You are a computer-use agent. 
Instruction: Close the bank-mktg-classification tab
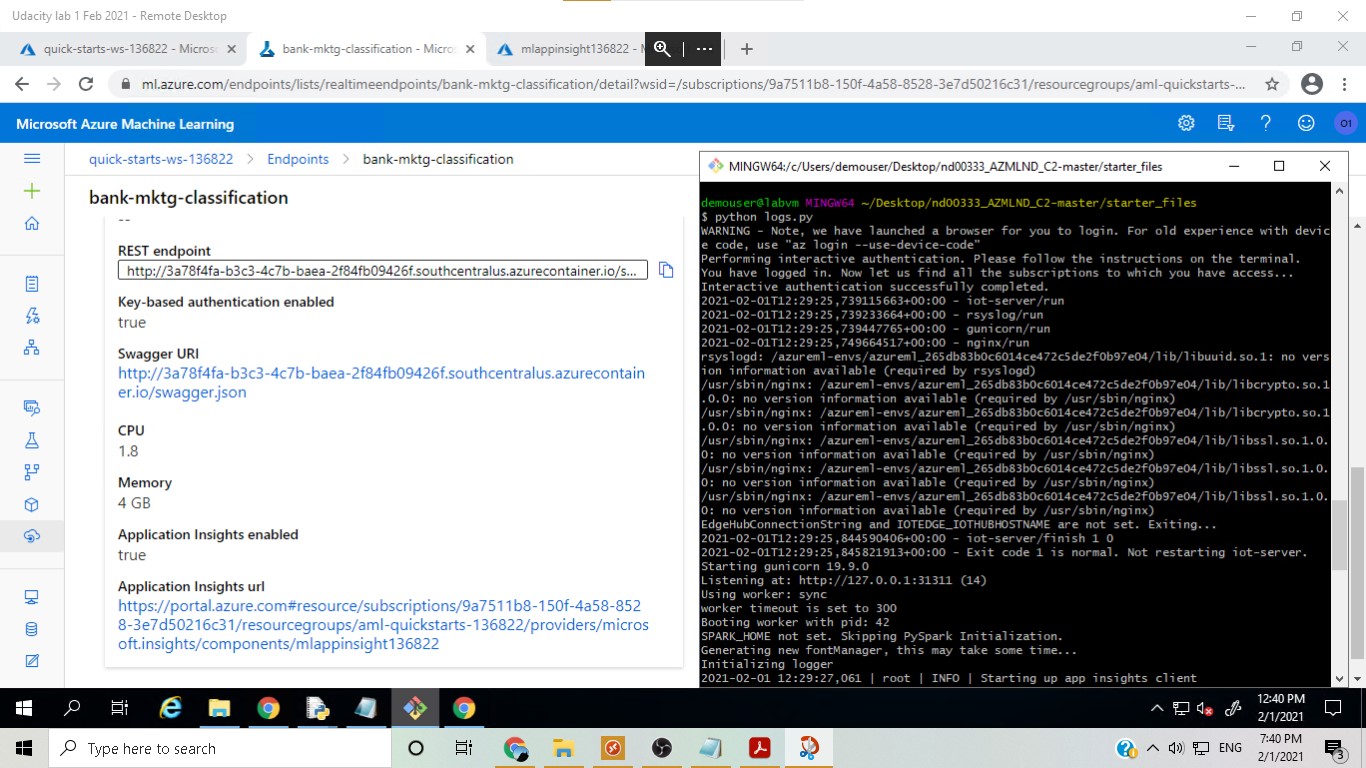click(469, 48)
